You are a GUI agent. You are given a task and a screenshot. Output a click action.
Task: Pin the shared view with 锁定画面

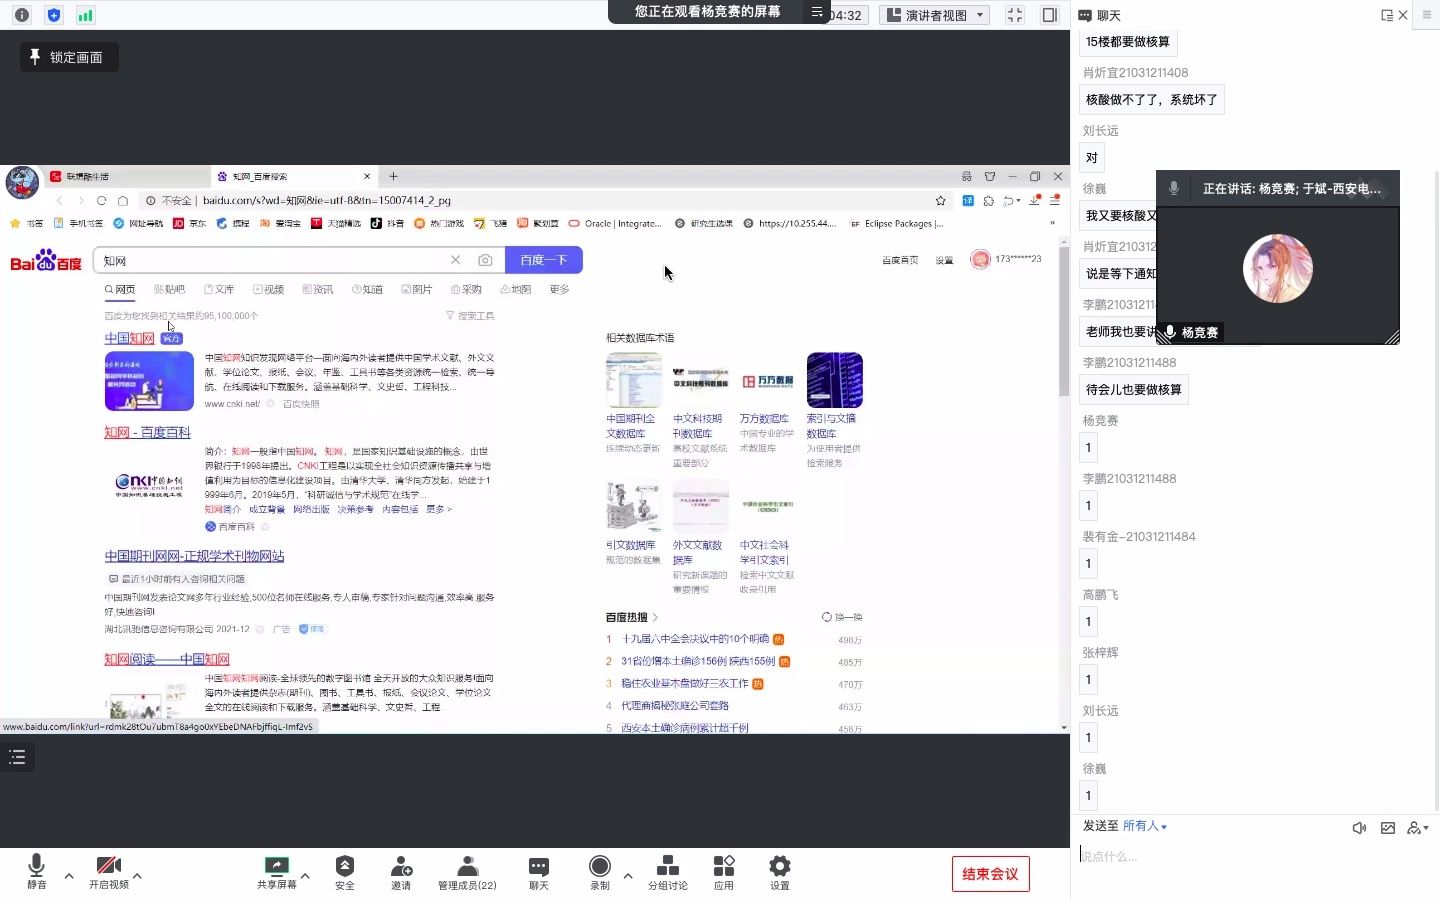69,57
